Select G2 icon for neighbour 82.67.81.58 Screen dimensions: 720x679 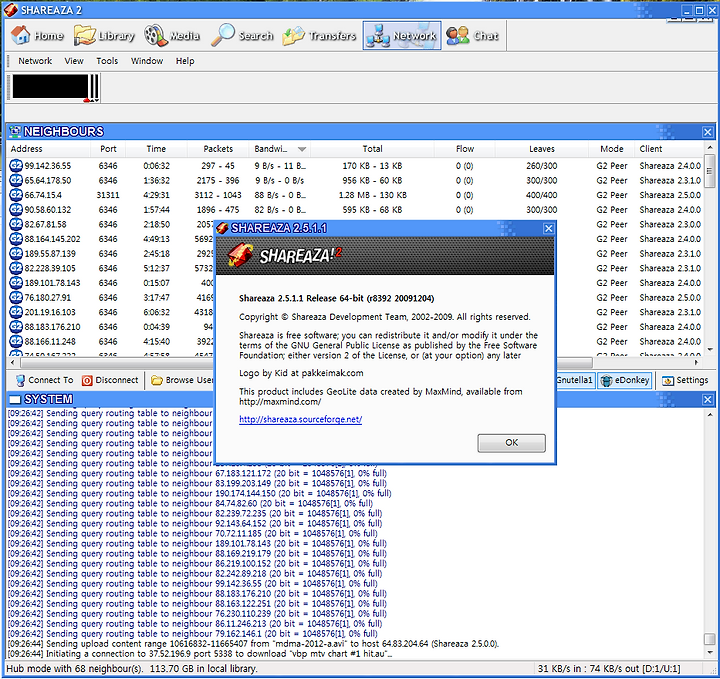[16, 224]
